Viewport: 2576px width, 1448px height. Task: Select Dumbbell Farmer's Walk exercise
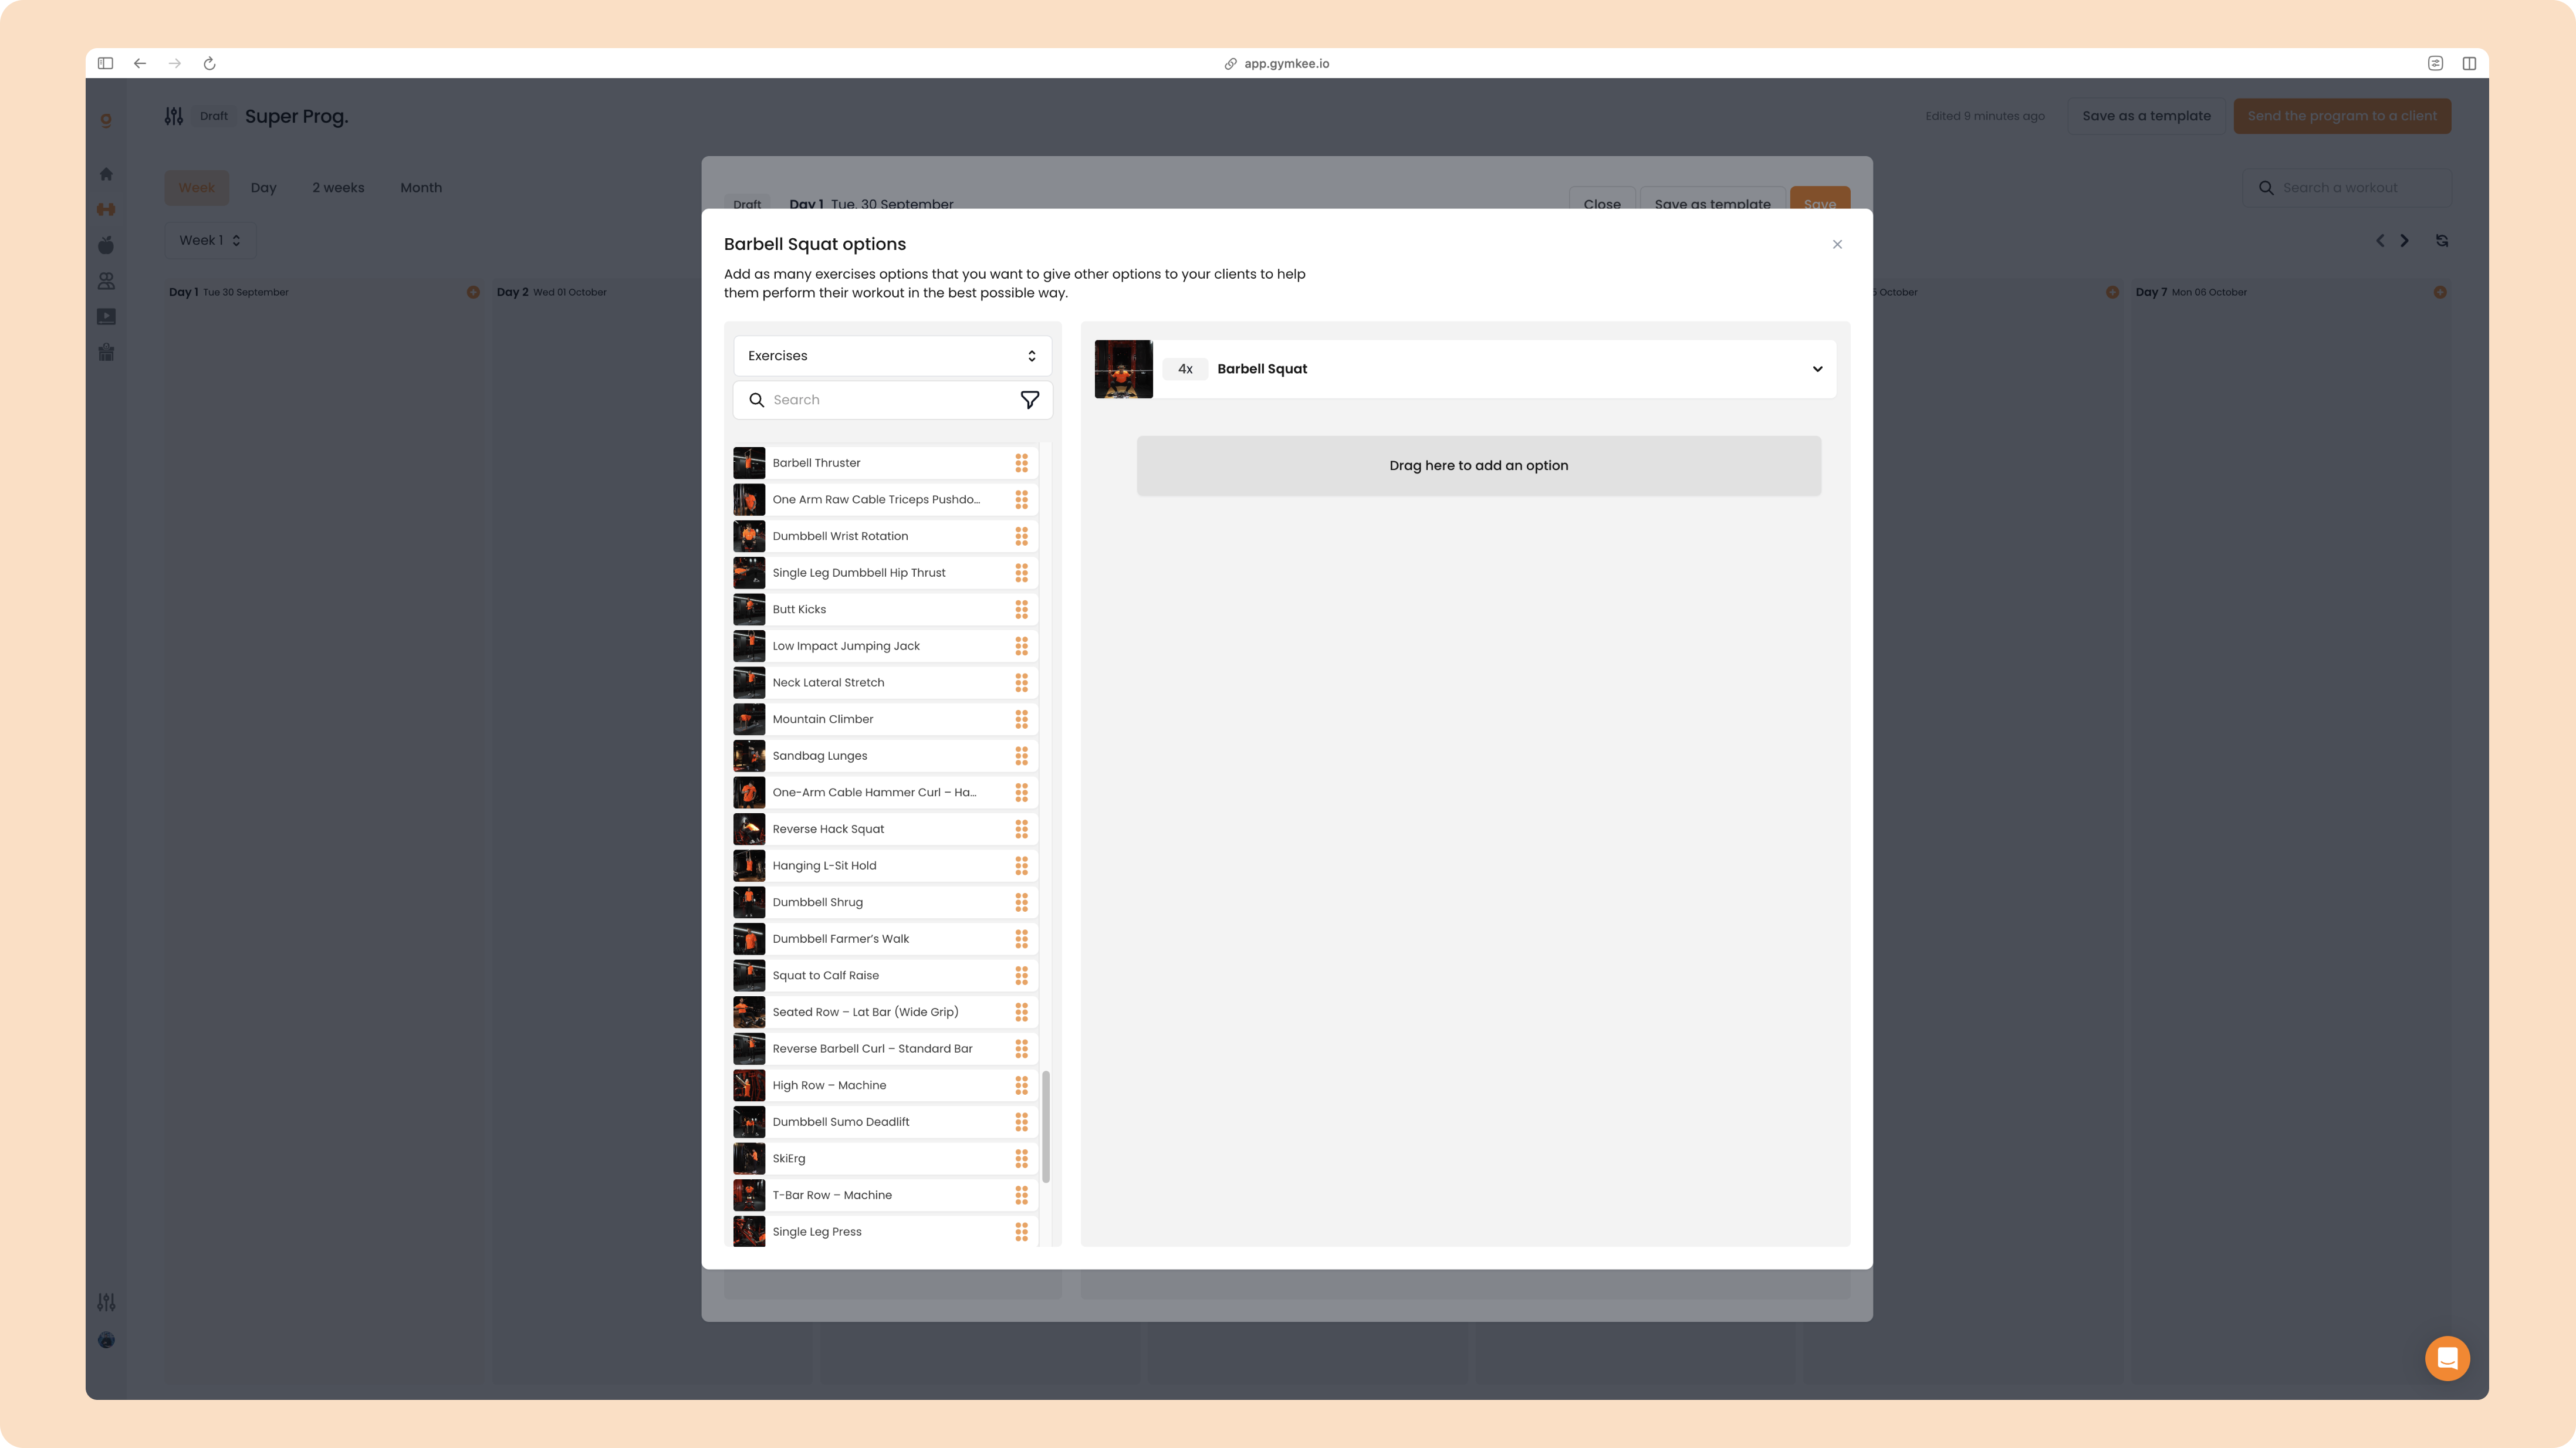point(885,939)
